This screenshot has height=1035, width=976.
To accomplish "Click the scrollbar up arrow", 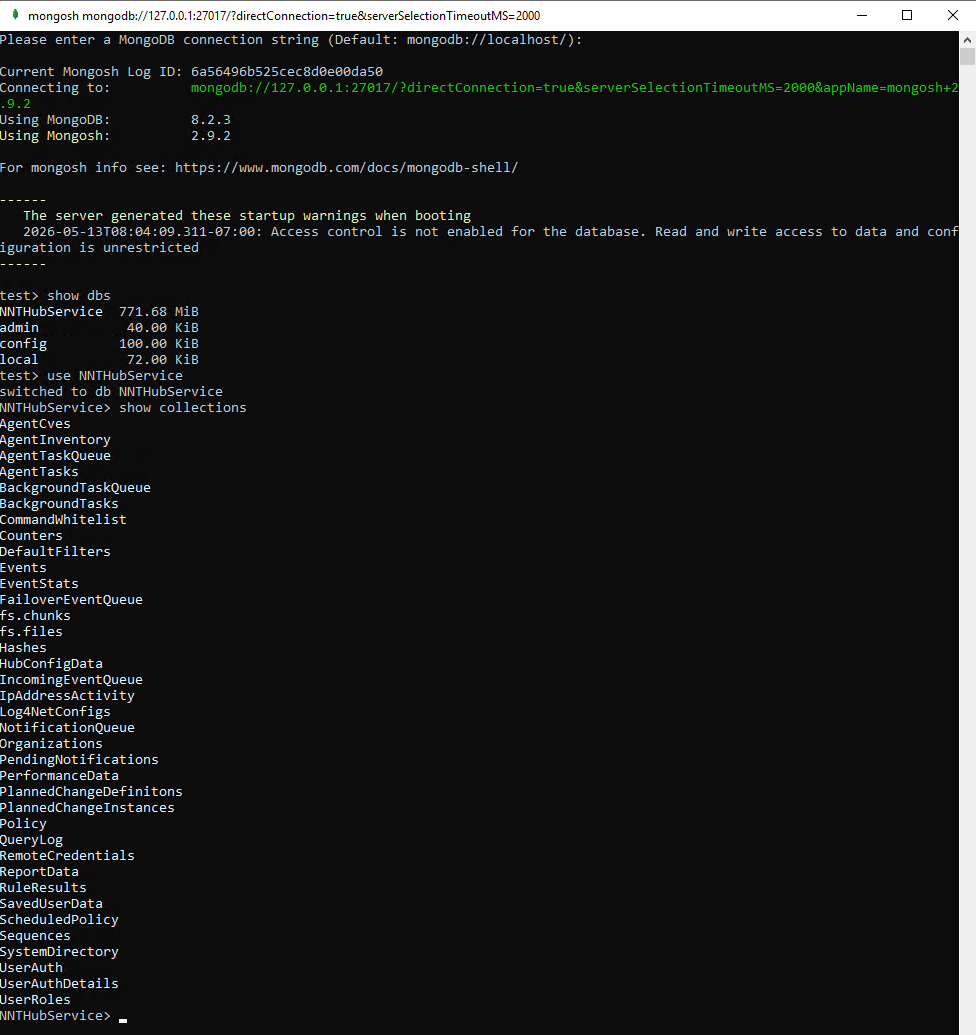I will [x=967, y=40].
